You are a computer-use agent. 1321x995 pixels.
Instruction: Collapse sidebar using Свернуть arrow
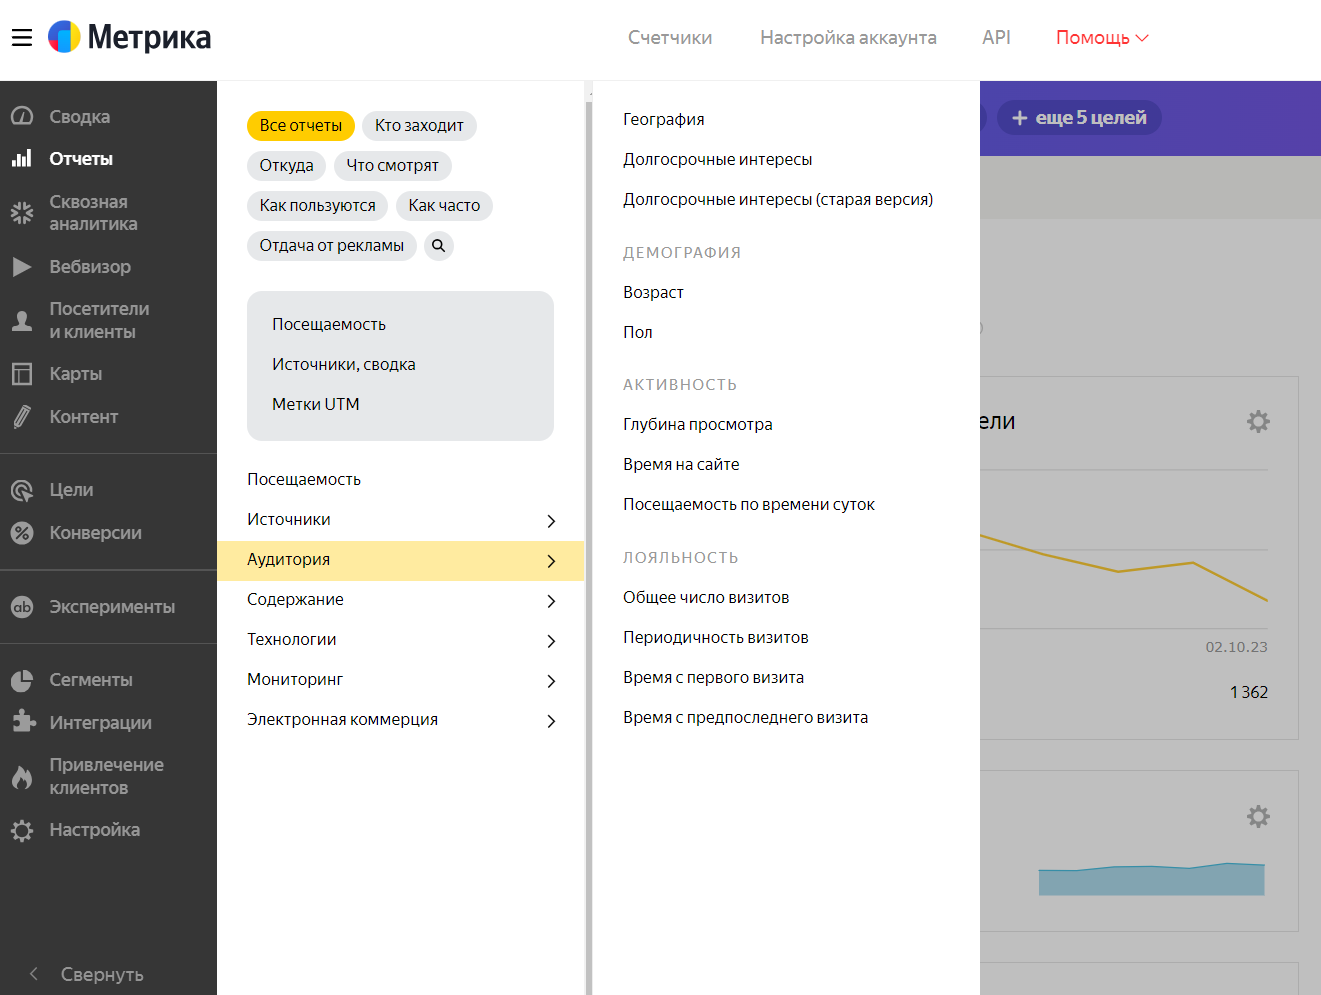pos(34,974)
